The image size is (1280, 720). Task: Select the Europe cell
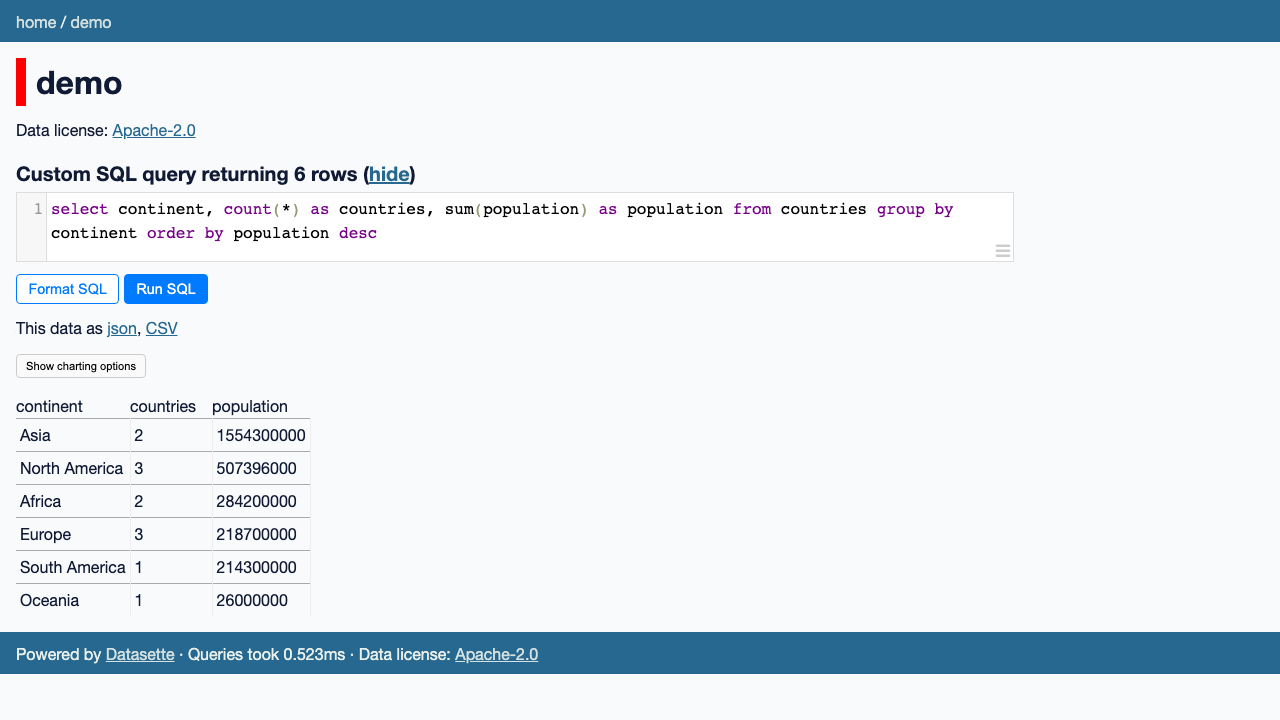pos(73,534)
